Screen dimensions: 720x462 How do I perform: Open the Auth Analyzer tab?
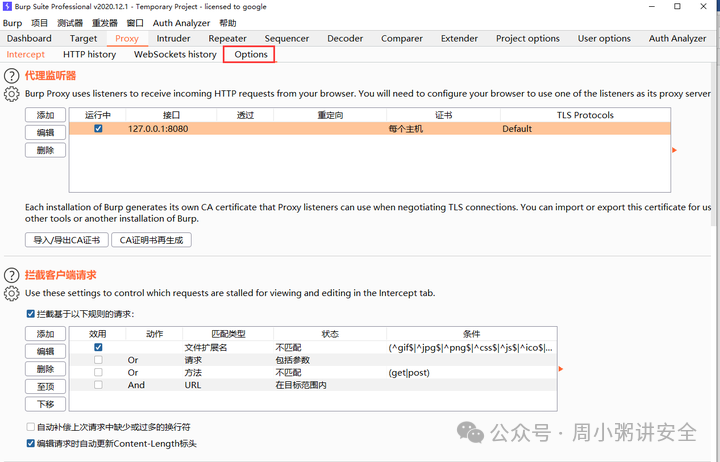677,39
